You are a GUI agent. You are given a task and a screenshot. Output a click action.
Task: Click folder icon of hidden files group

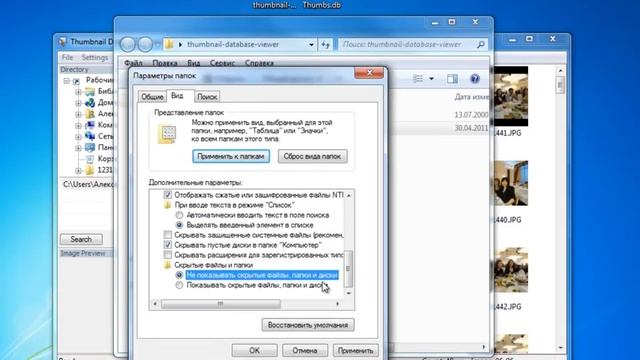(x=167, y=265)
